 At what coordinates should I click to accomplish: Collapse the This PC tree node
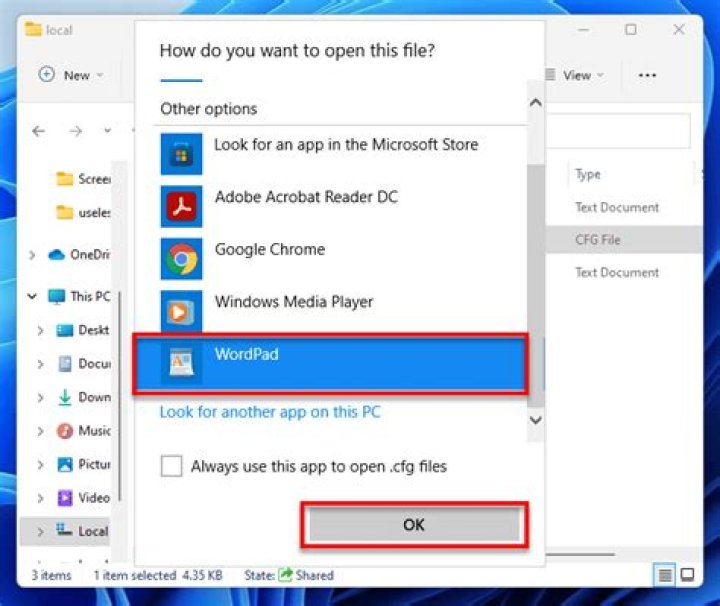tap(31, 297)
